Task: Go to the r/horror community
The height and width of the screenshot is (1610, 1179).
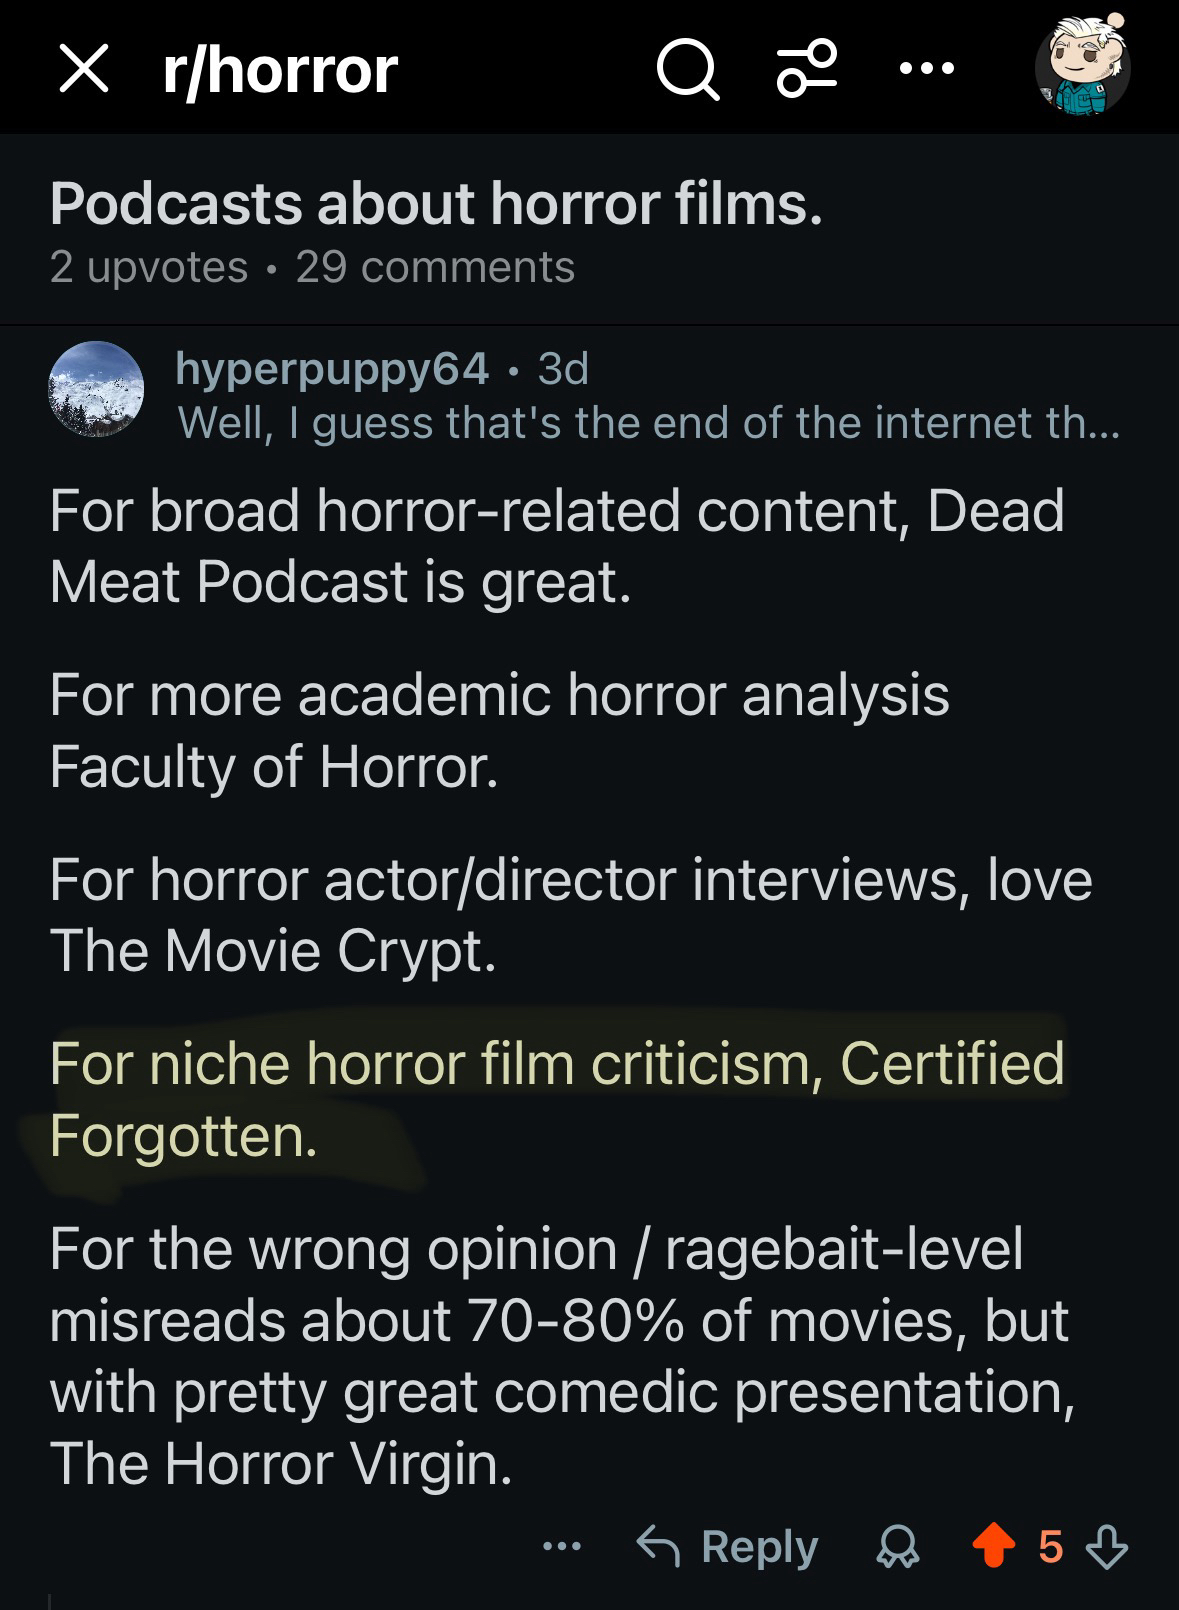Action: pos(280,70)
